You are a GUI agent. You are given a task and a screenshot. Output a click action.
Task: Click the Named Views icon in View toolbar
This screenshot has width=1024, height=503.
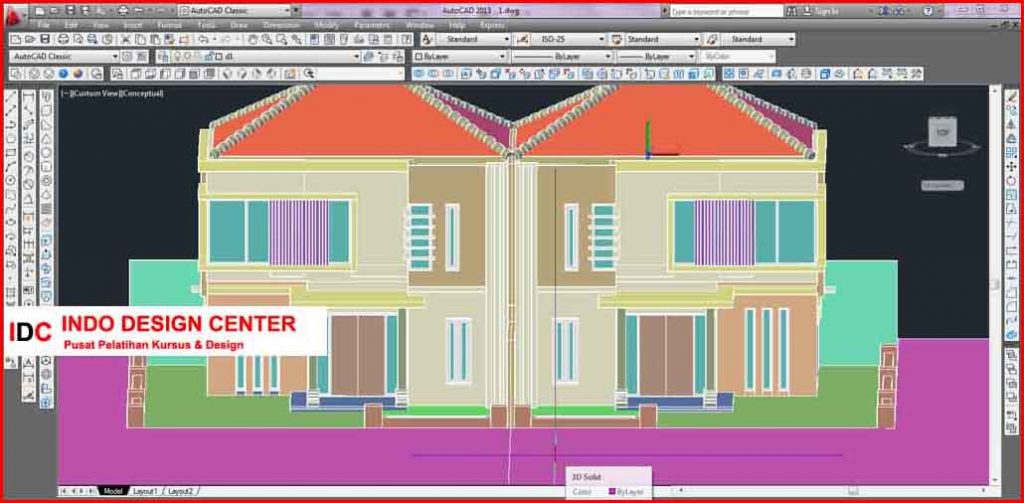tap(117, 74)
